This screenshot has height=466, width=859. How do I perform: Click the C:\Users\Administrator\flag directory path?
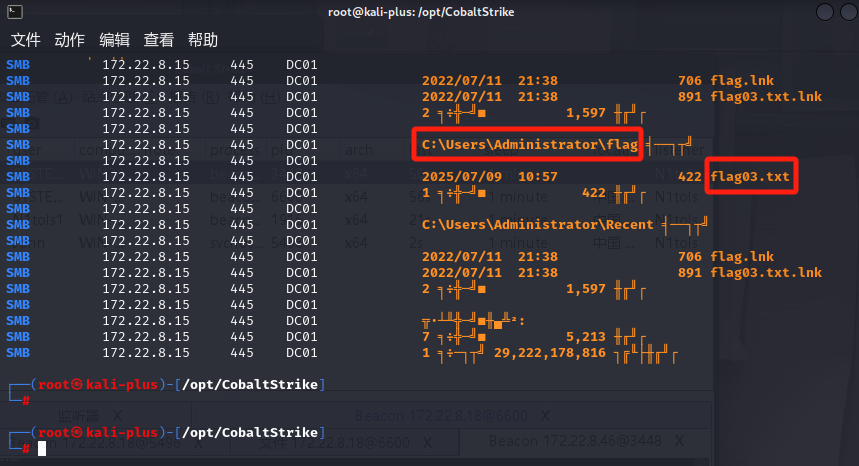[x=529, y=145]
